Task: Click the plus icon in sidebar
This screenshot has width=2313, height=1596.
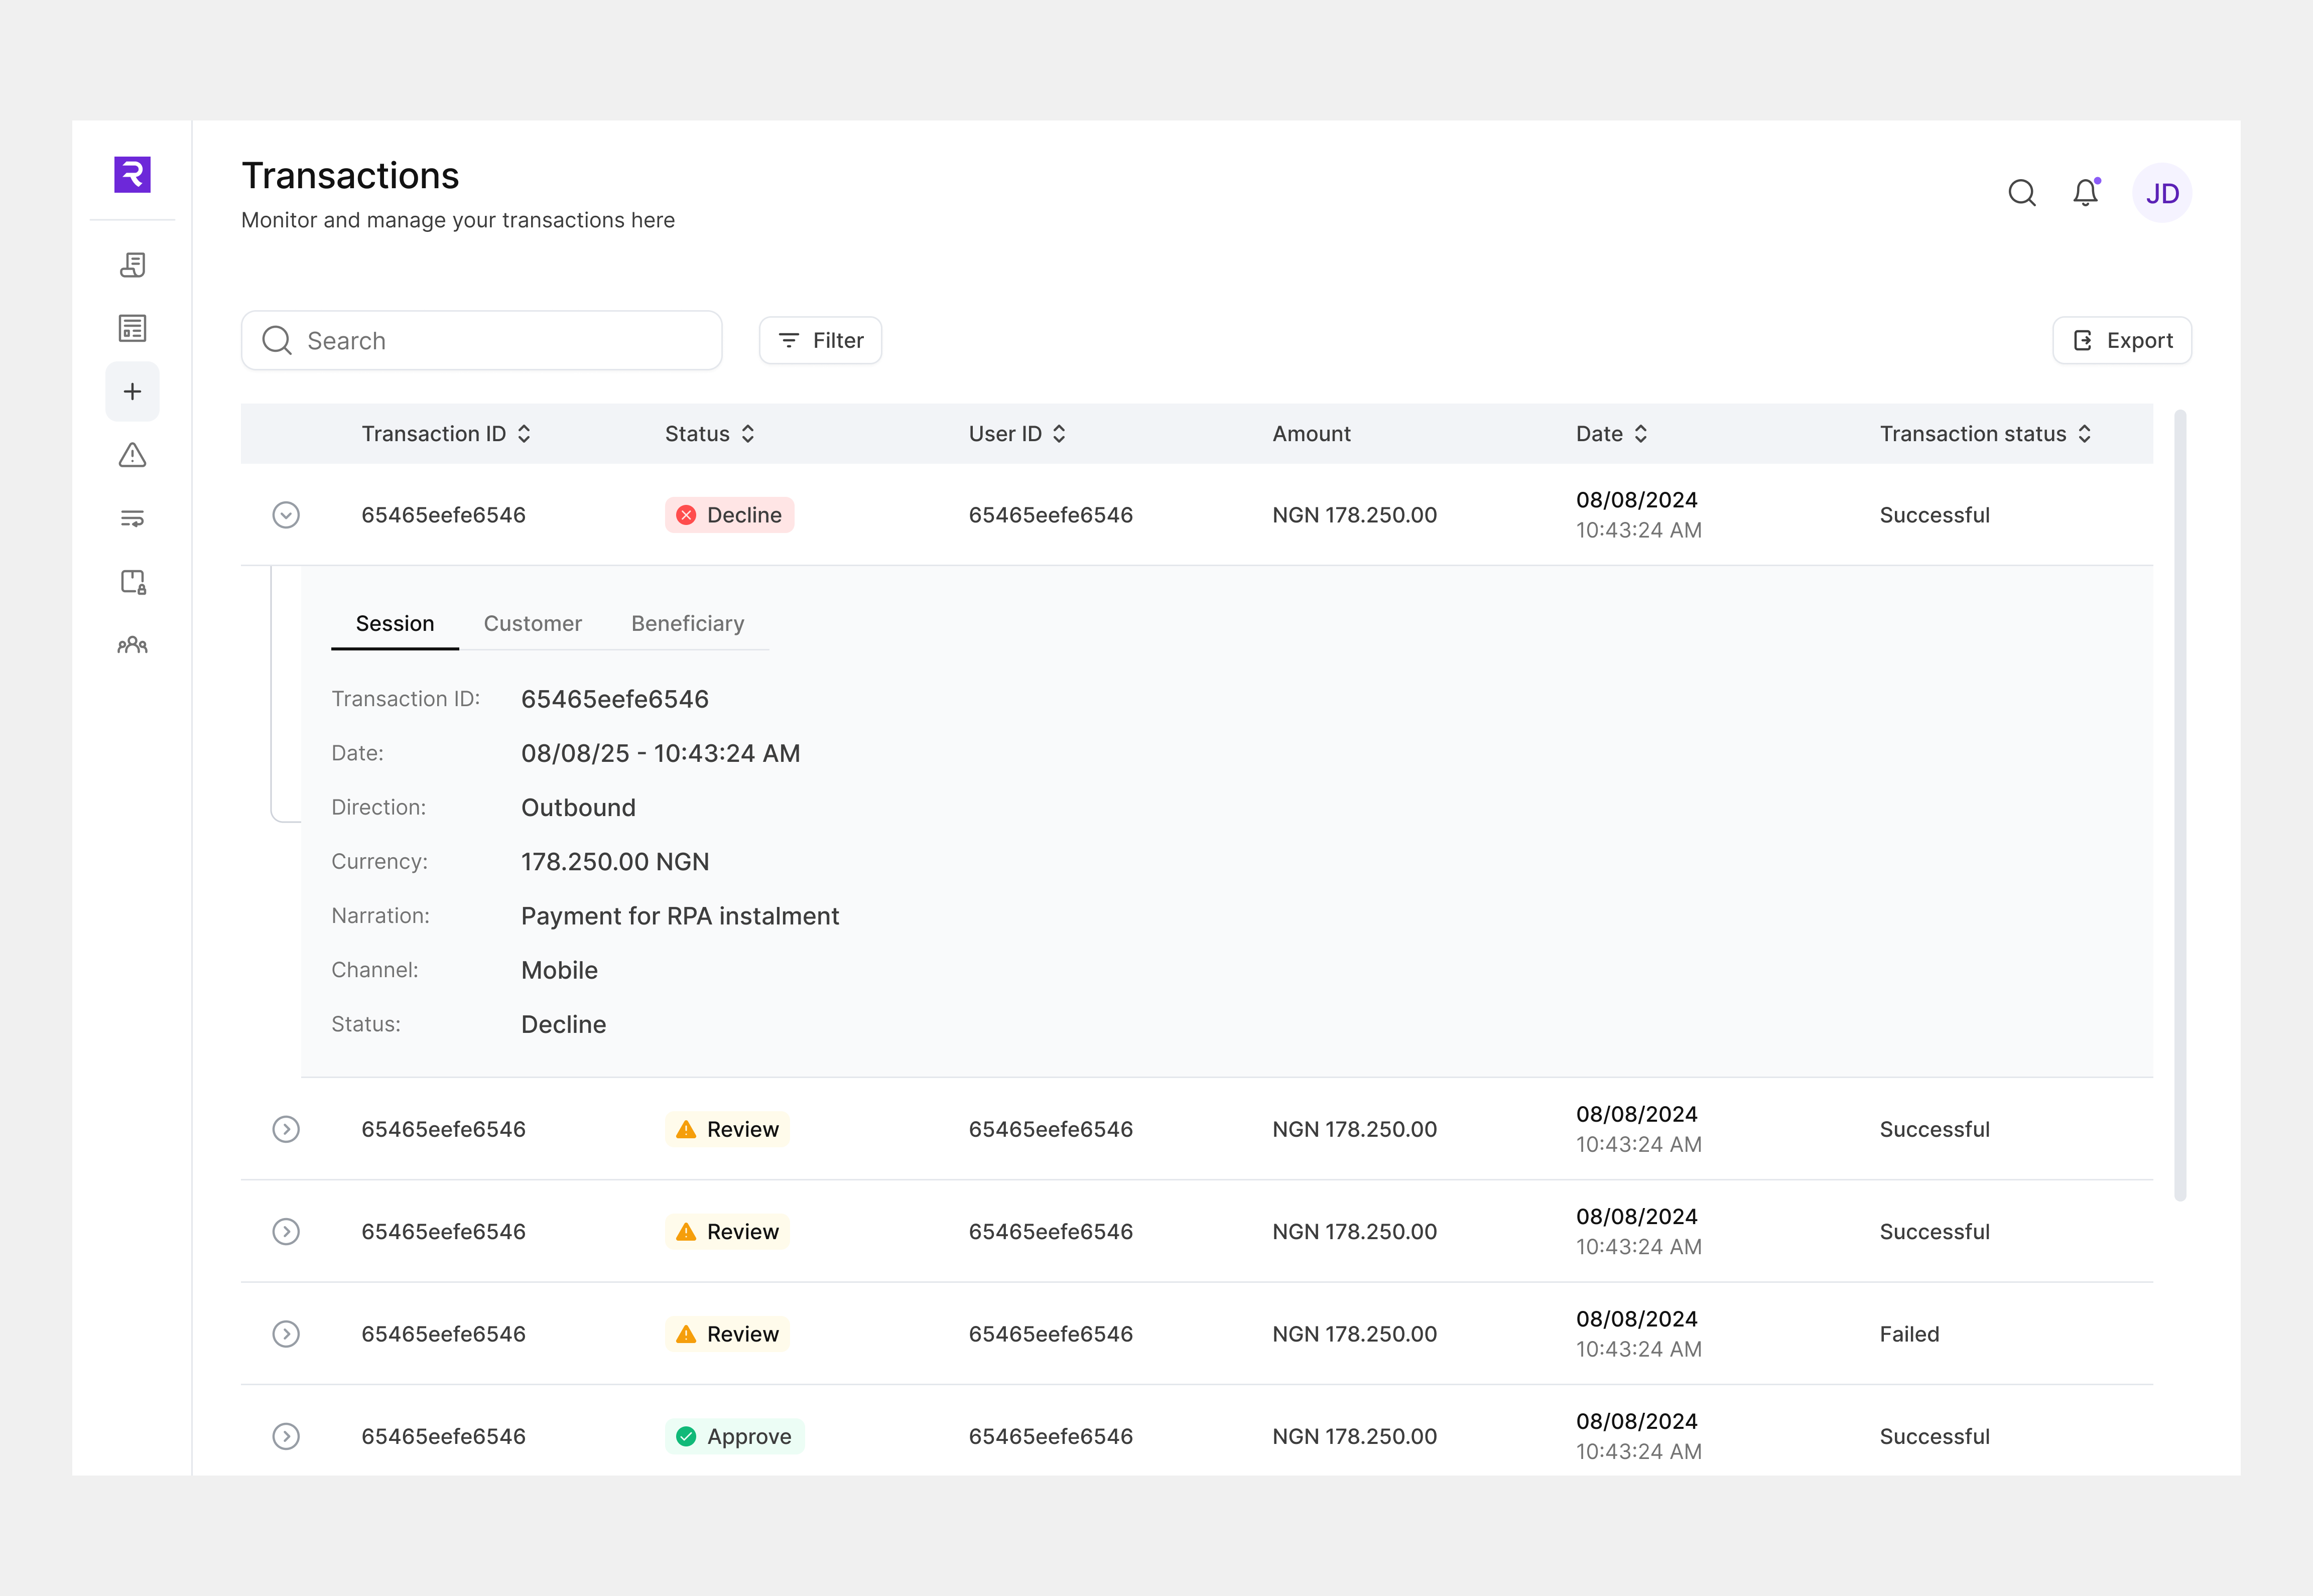Action: [132, 391]
